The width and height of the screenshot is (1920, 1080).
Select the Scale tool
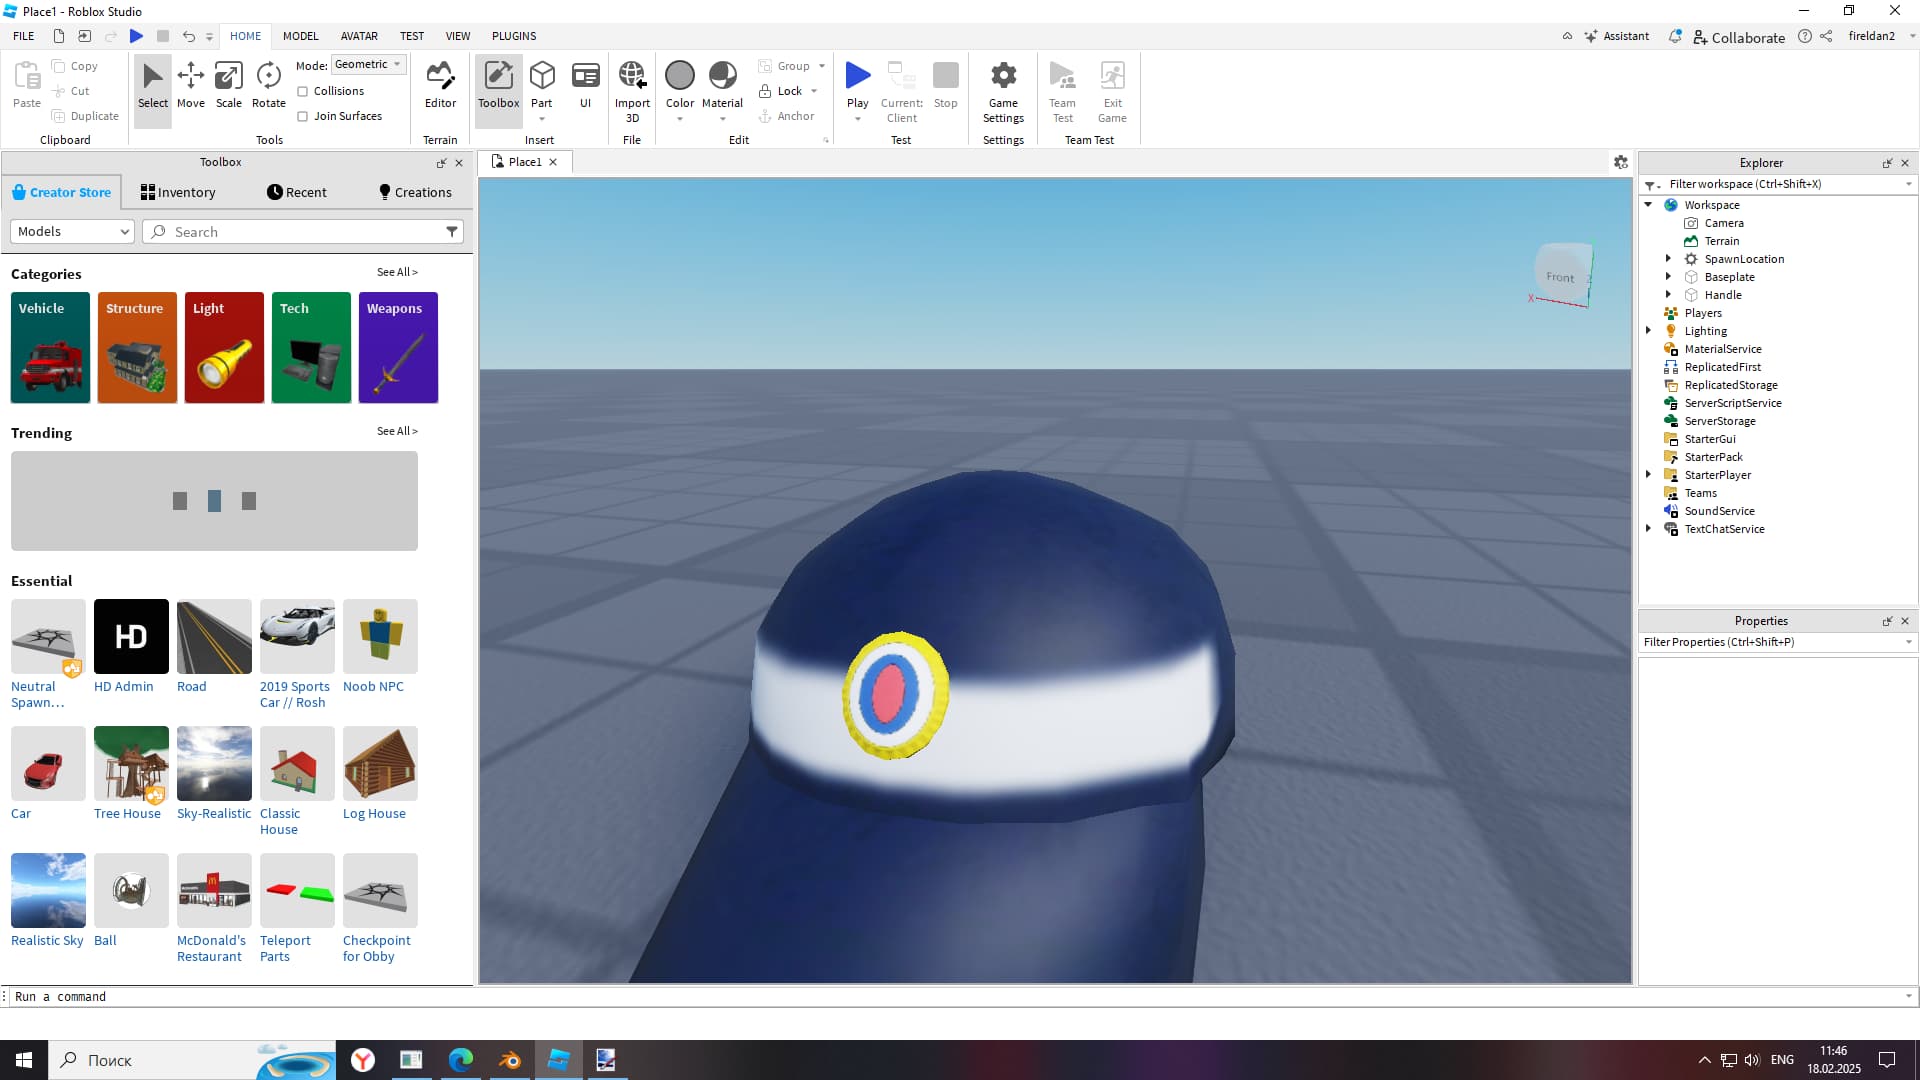coord(228,86)
